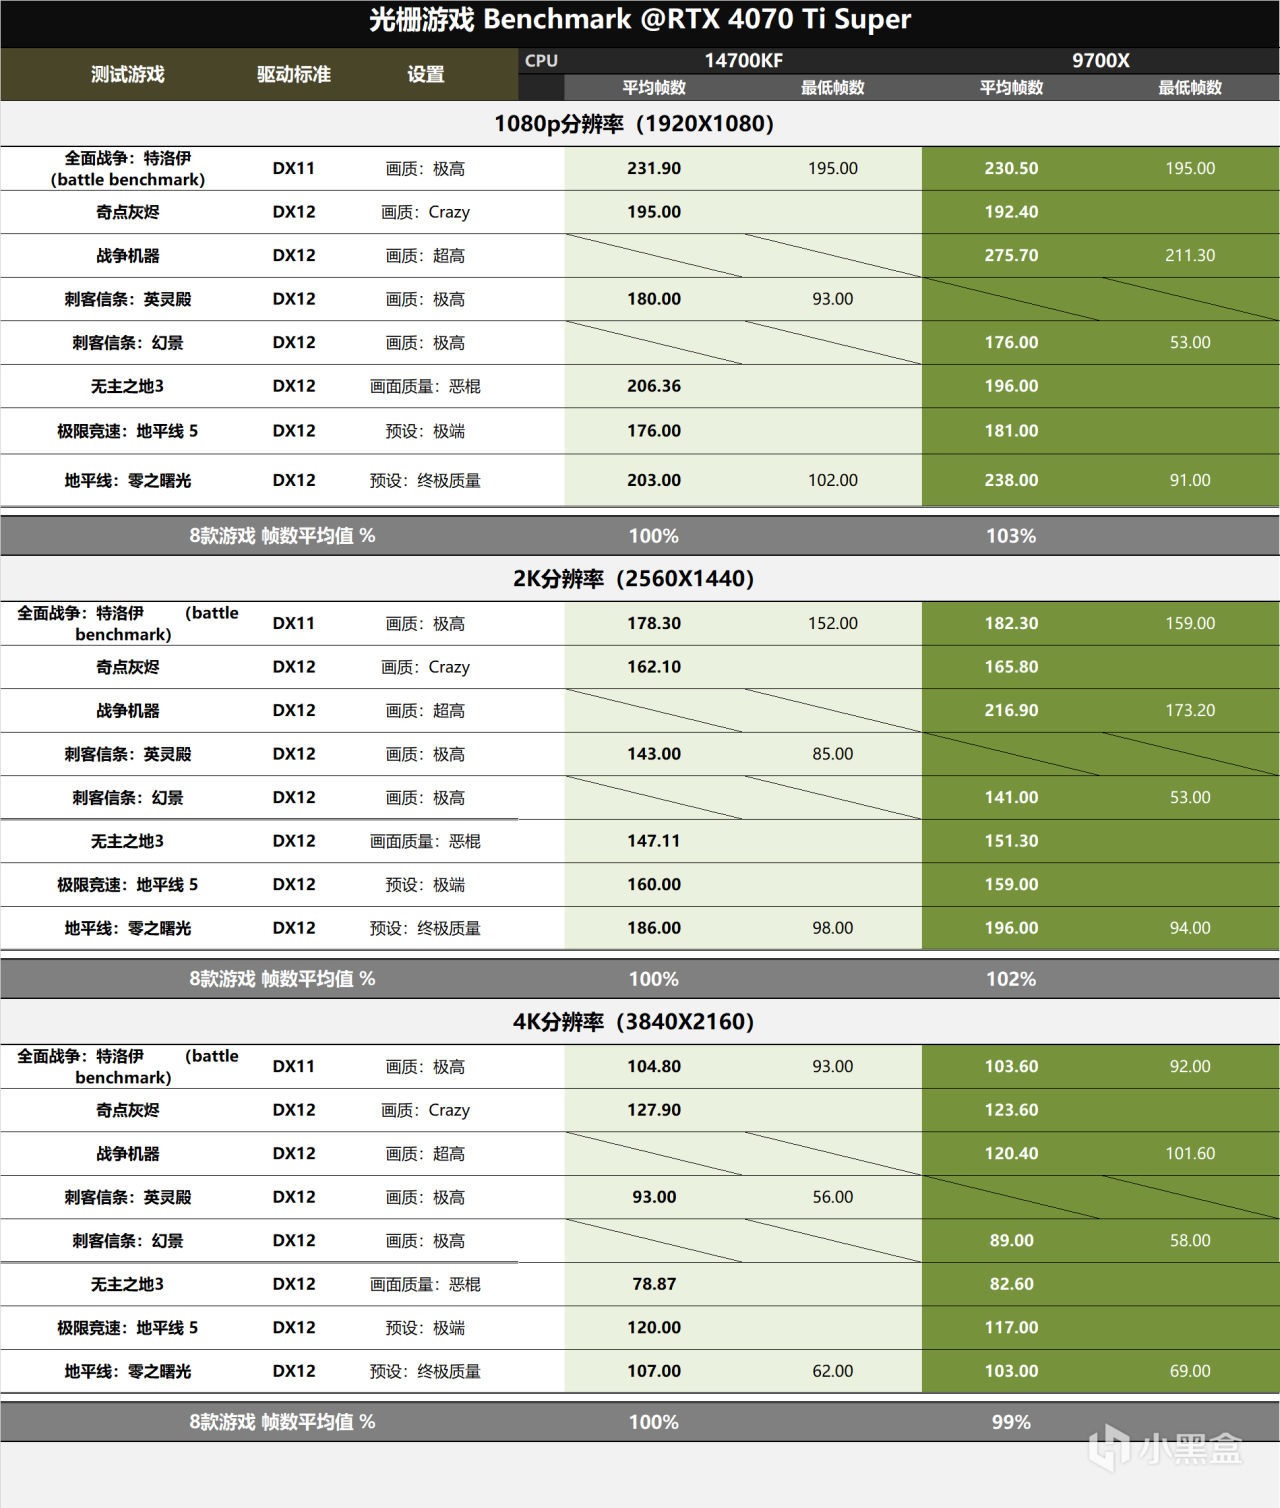Viewport: 1280px width, 1508px height.
Task: Click the 231.90 average frame value
Action: pyautogui.click(x=654, y=169)
